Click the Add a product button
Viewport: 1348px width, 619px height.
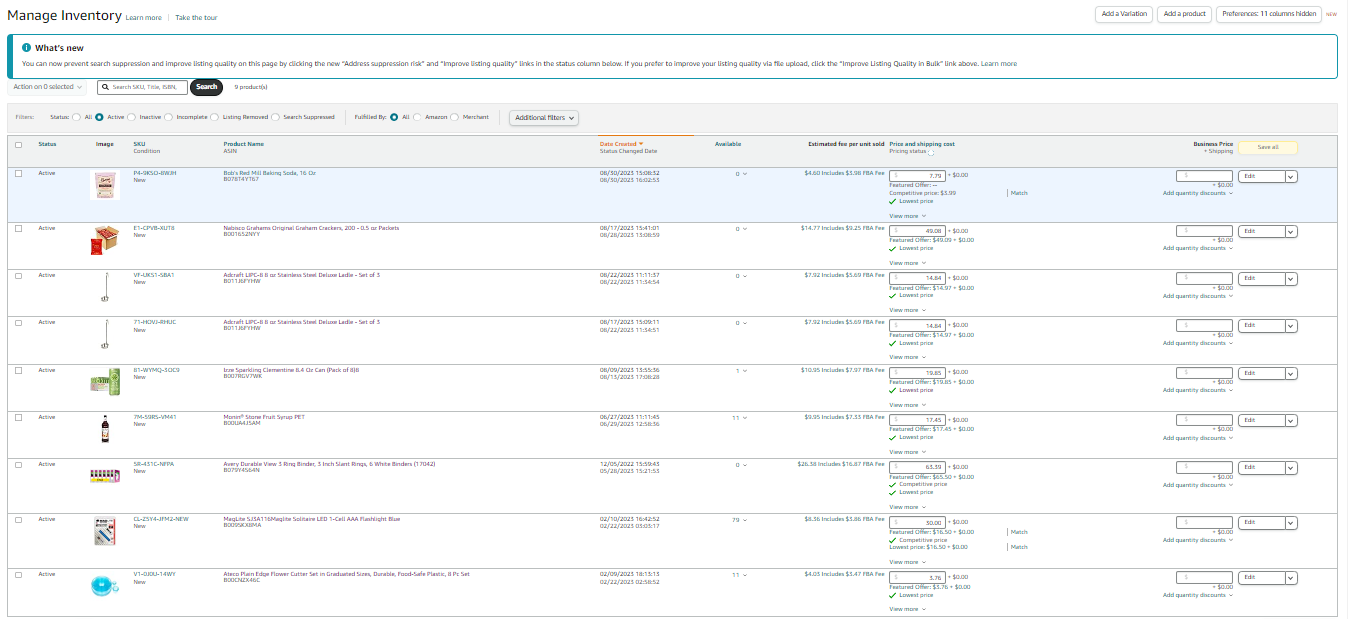[x=1184, y=14]
